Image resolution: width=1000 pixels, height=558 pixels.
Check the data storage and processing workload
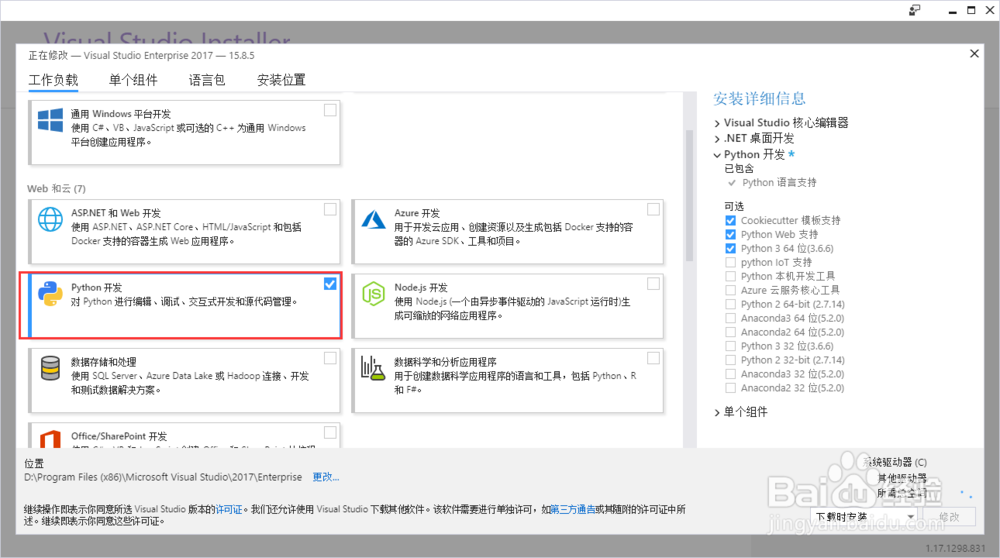[330, 358]
